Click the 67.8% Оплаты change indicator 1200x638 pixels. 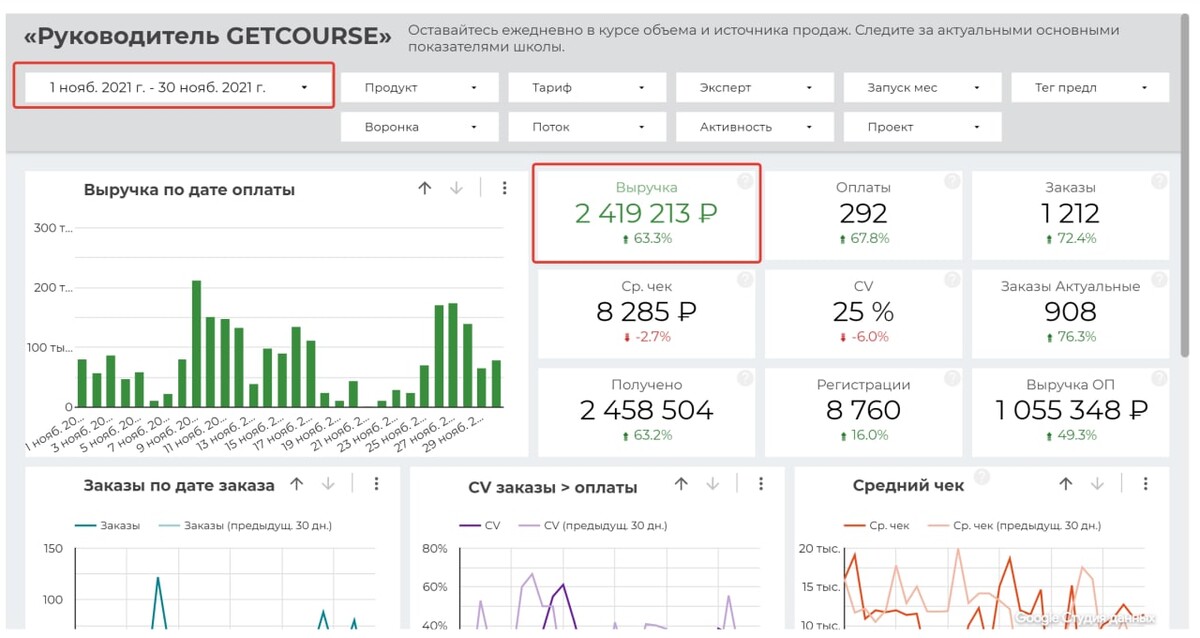point(863,239)
